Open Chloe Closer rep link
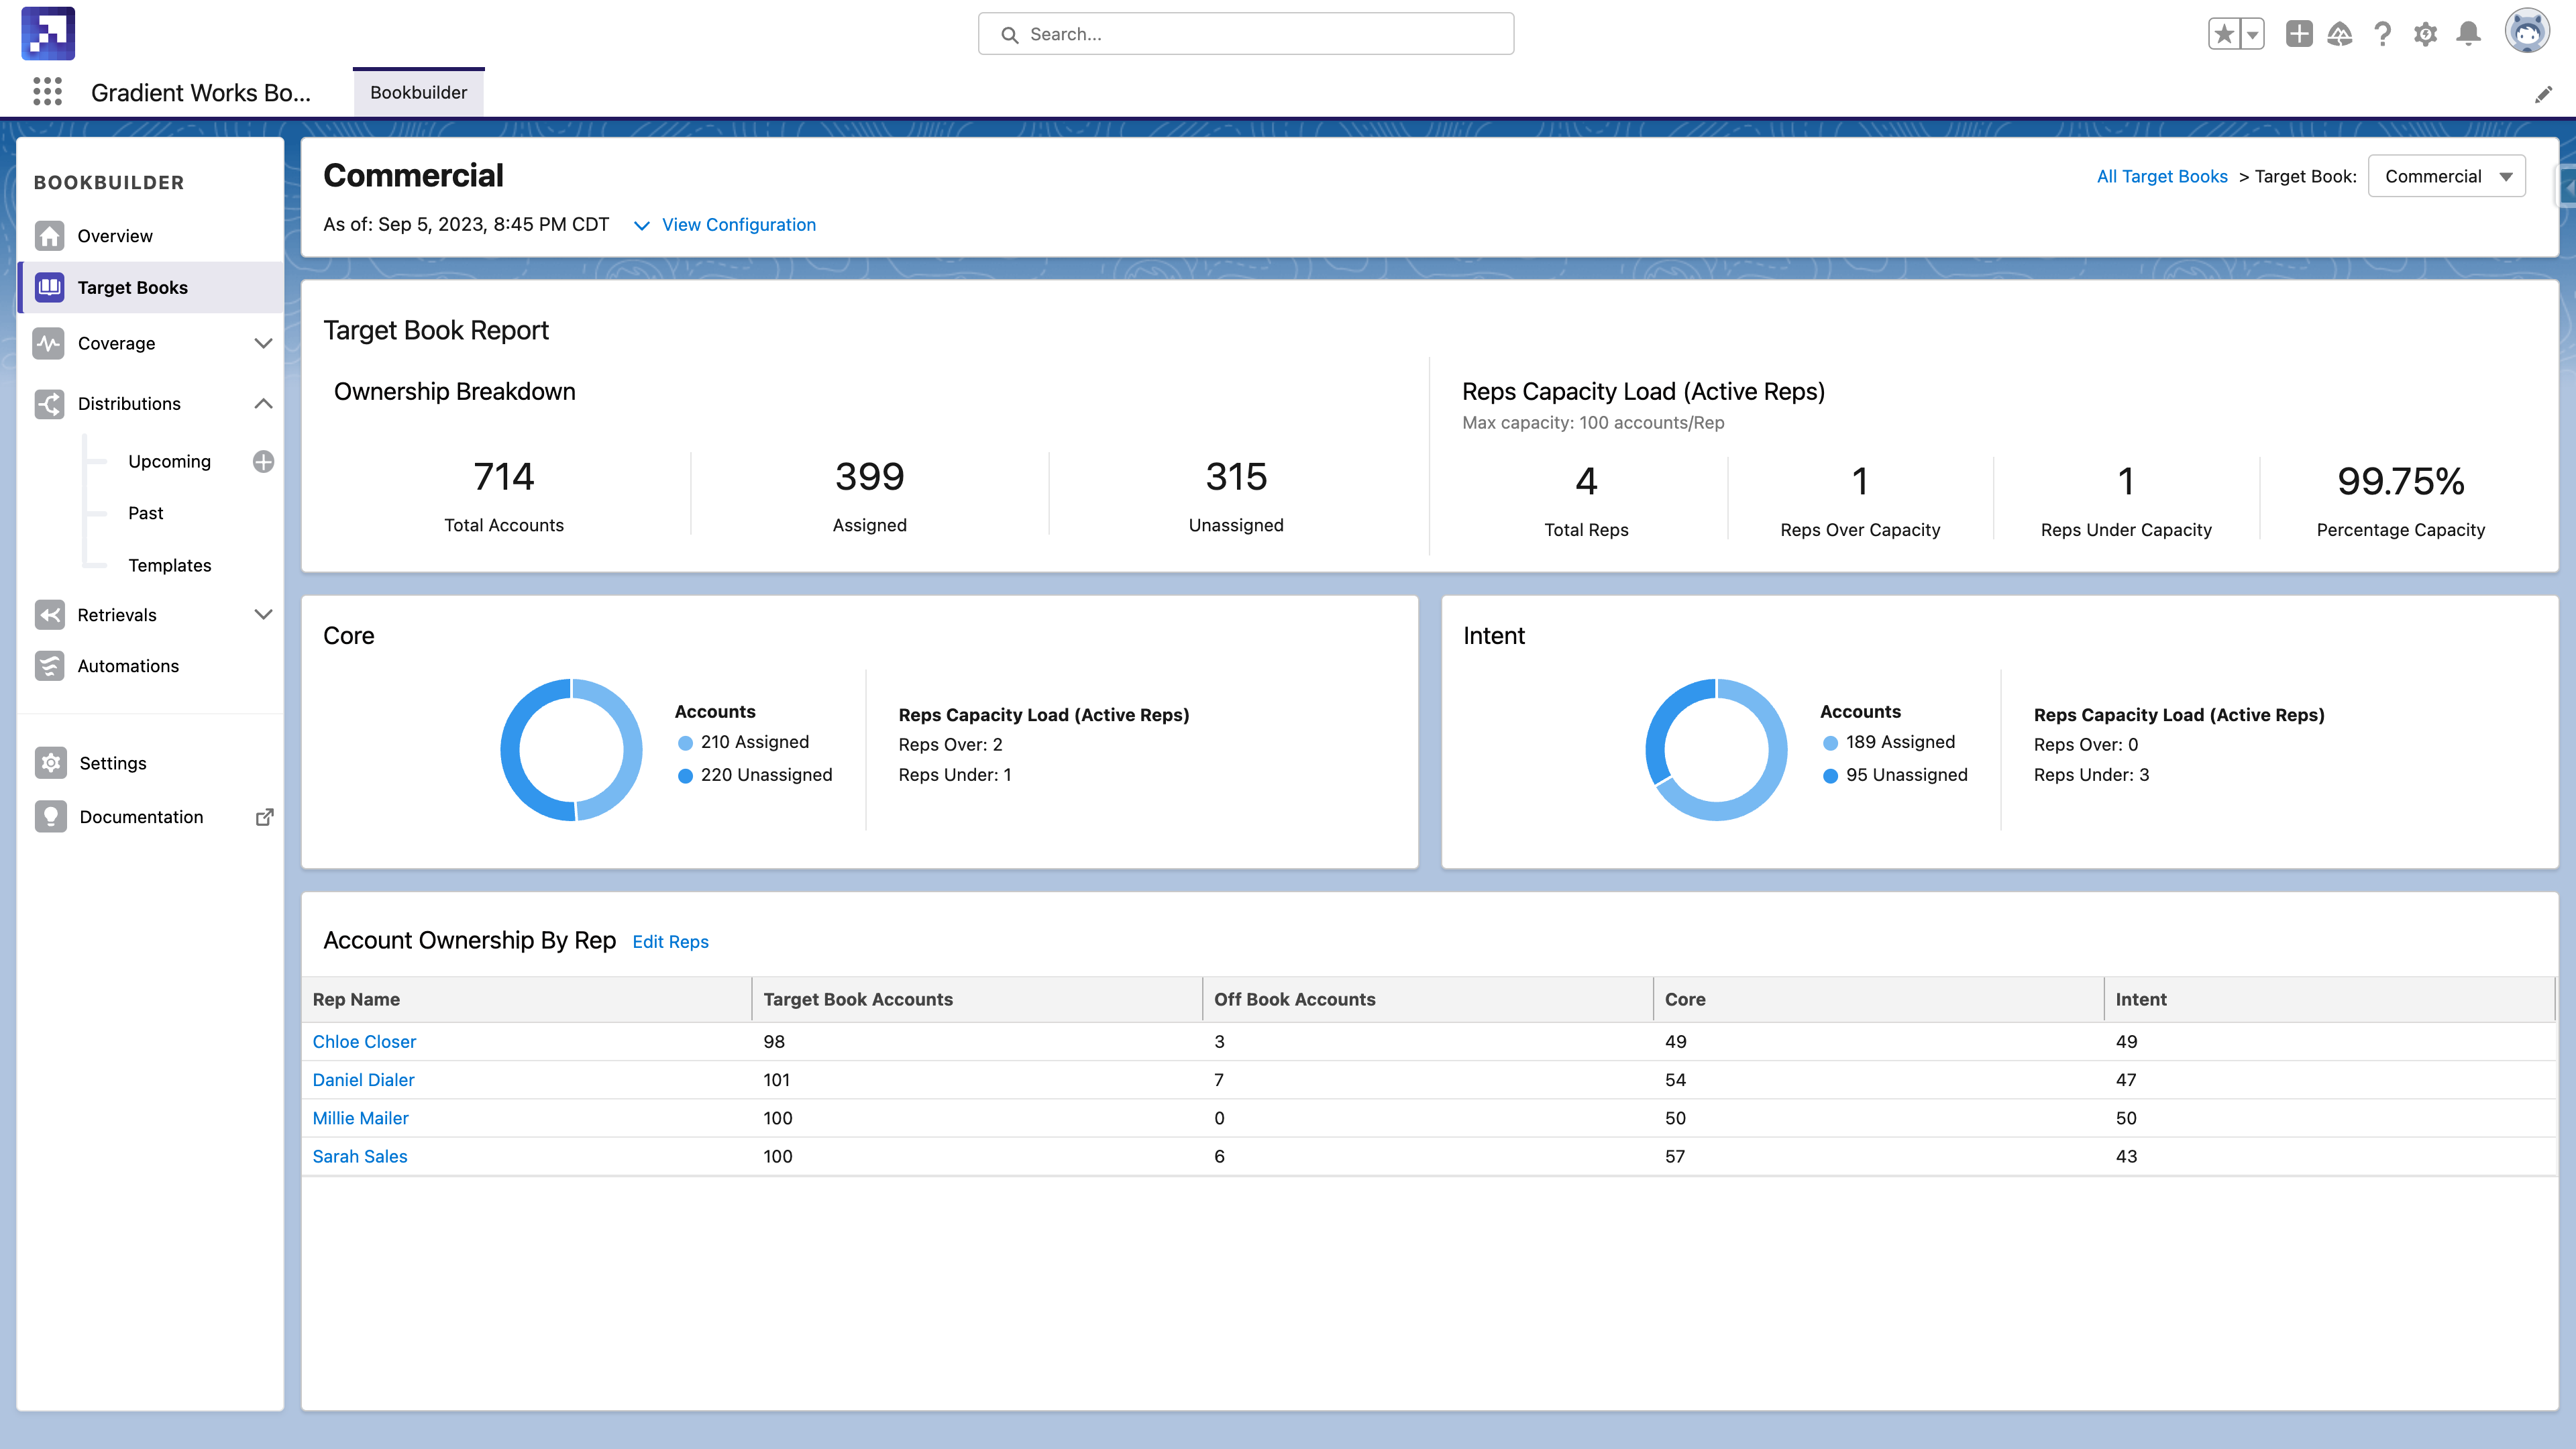2576x1449 pixels. (364, 1042)
